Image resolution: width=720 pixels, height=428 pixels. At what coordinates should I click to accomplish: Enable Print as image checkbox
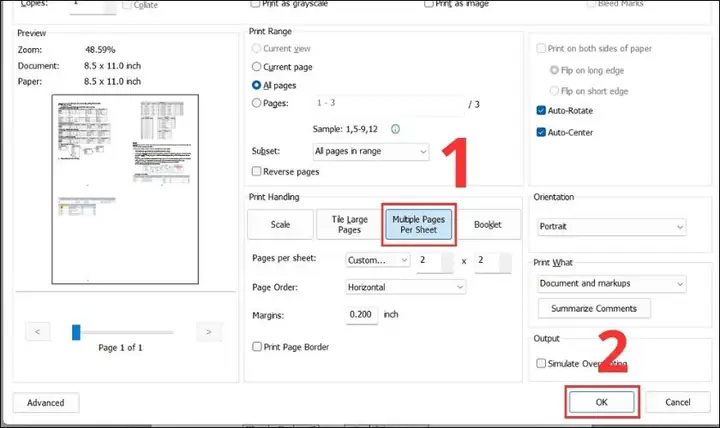coord(428,4)
